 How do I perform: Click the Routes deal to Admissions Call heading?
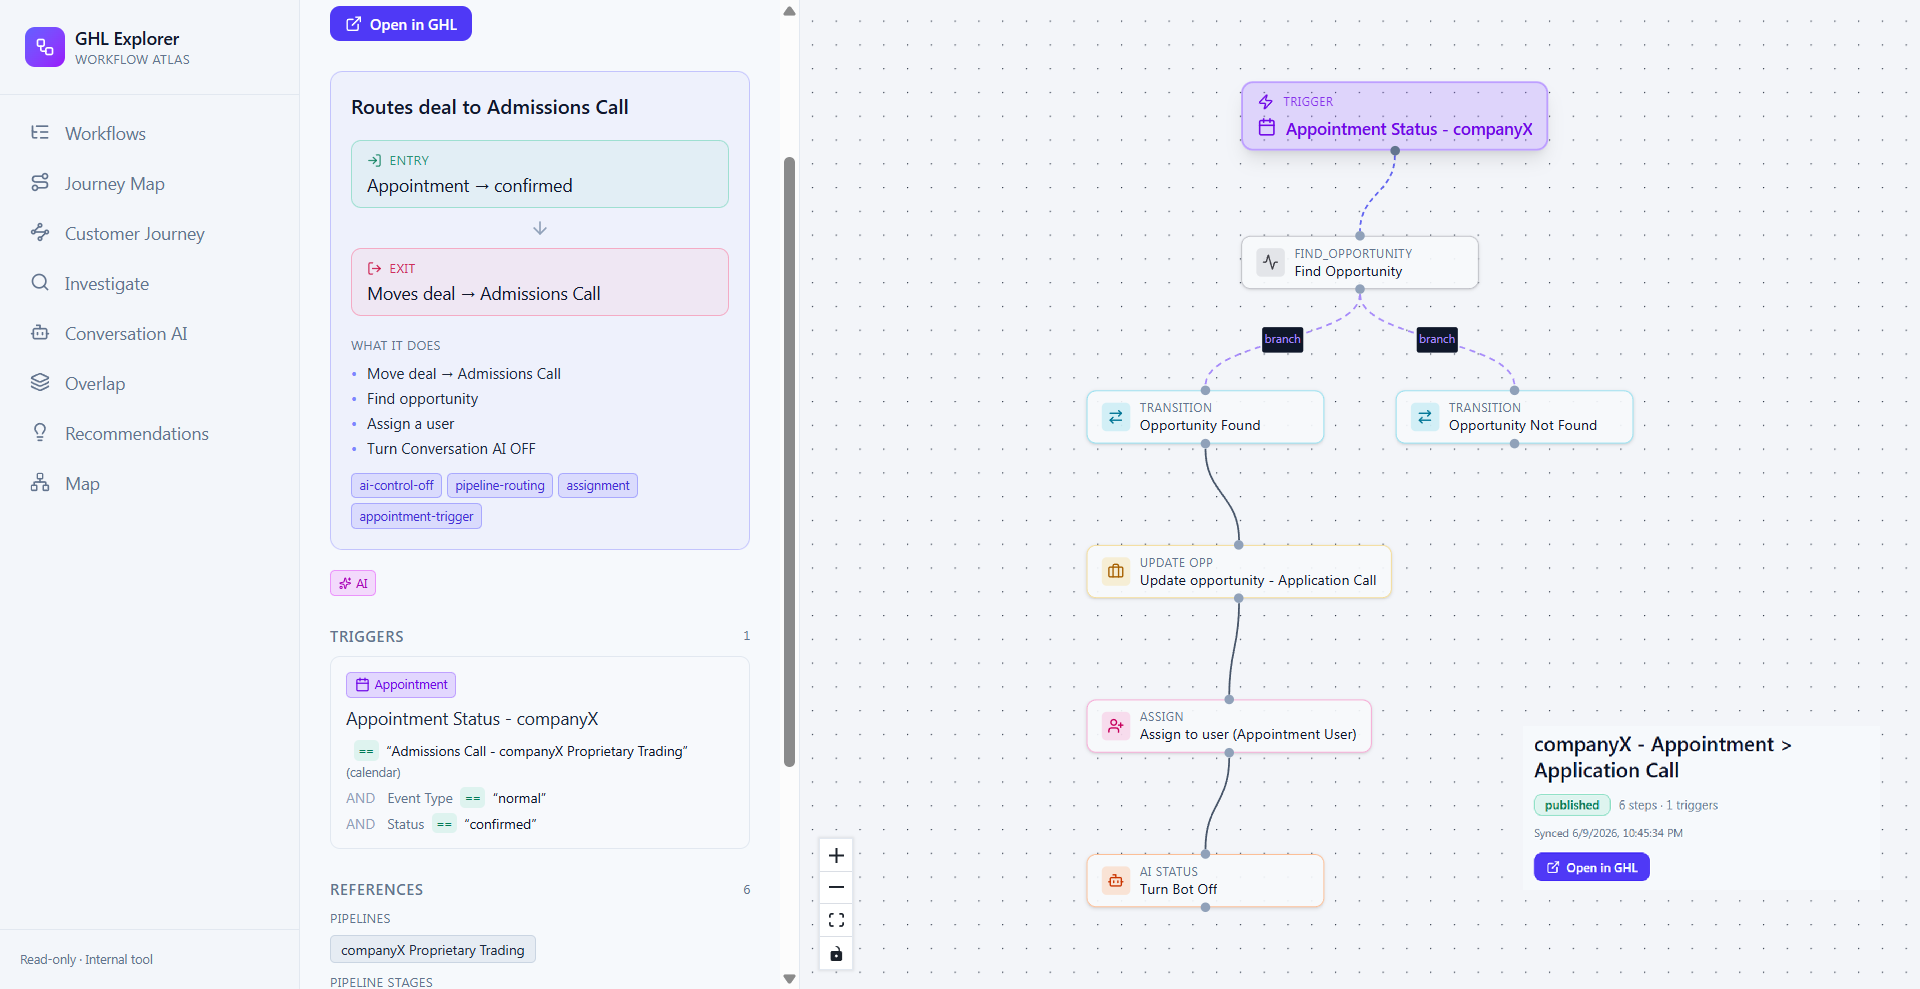[490, 107]
